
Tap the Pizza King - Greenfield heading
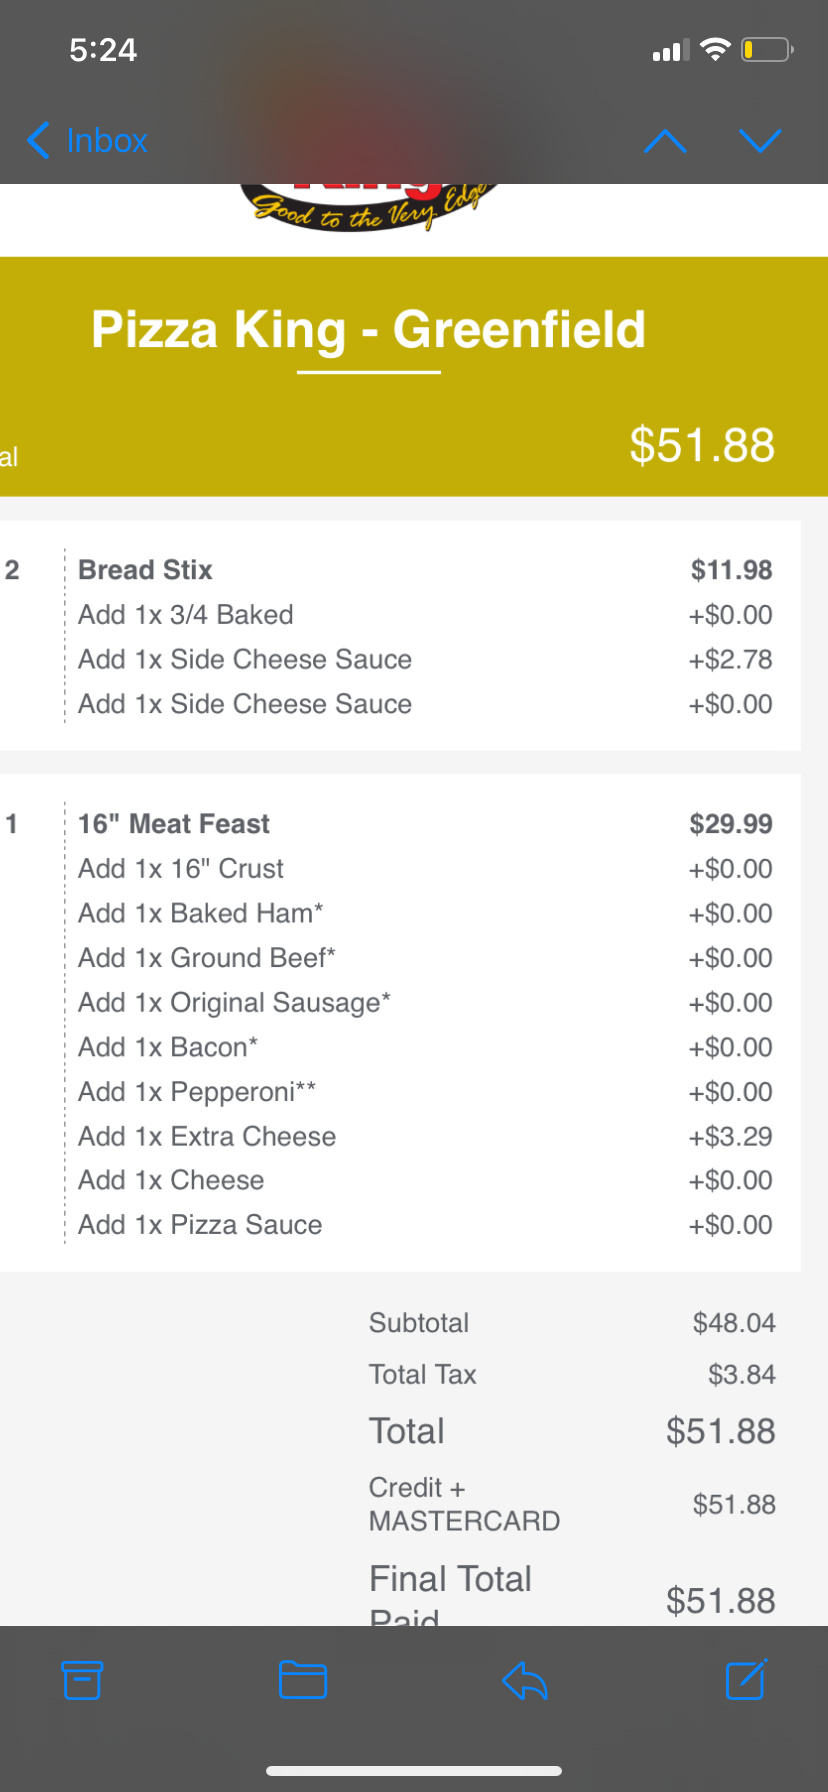pyautogui.click(x=368, y=330)
